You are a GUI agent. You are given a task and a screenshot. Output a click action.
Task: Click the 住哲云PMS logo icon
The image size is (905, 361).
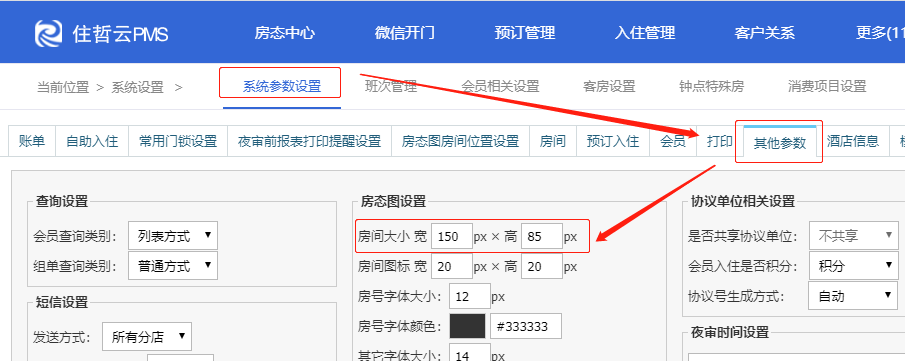pos(48,34)
